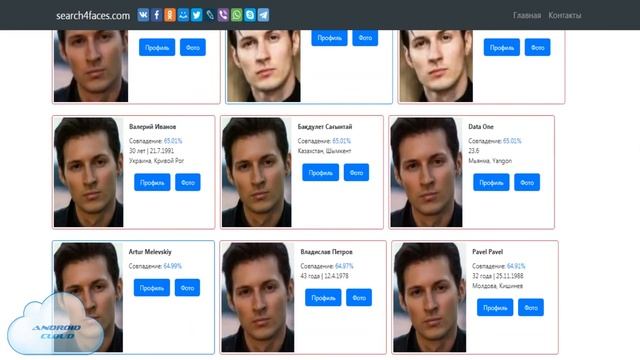Click the Валерий Иванов card photo
The width and height of the screenshot is (640, 360).
(x=89, y=172)
